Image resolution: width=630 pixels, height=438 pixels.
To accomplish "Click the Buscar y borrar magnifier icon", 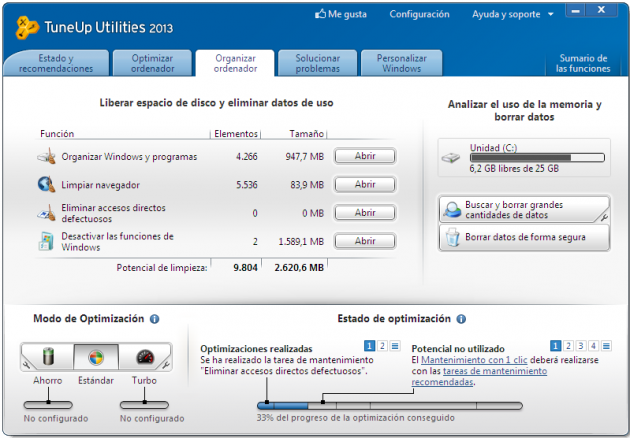I will point(452,209).
